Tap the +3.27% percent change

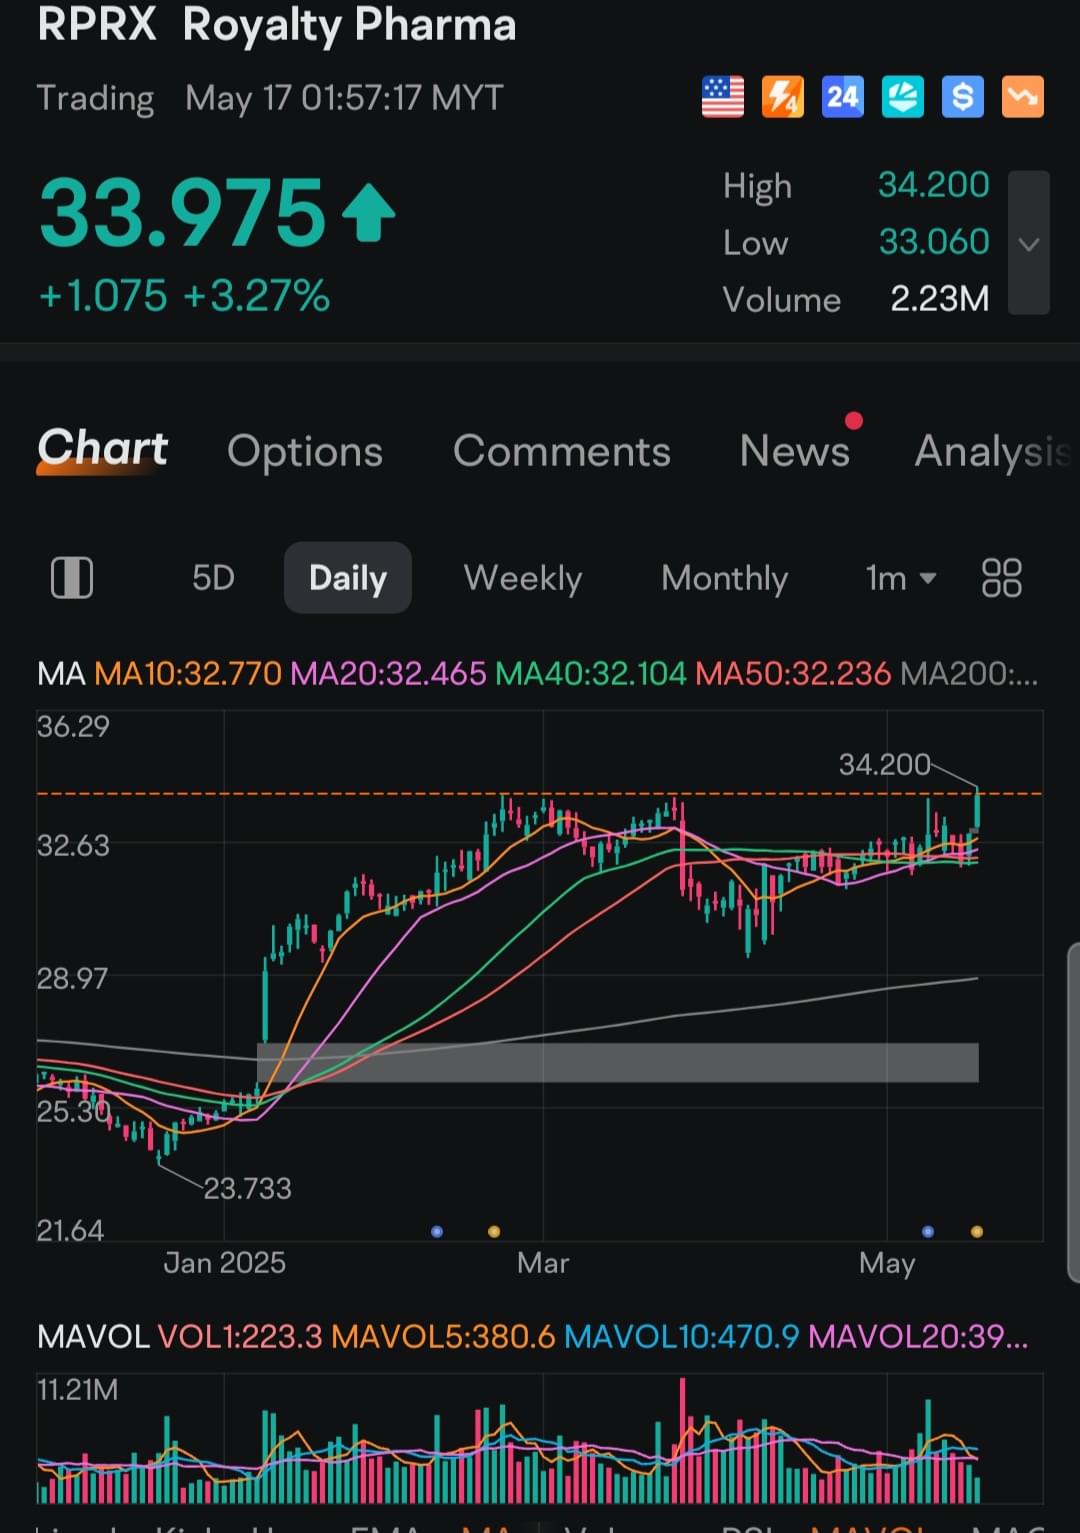click(x=257, y=296)
